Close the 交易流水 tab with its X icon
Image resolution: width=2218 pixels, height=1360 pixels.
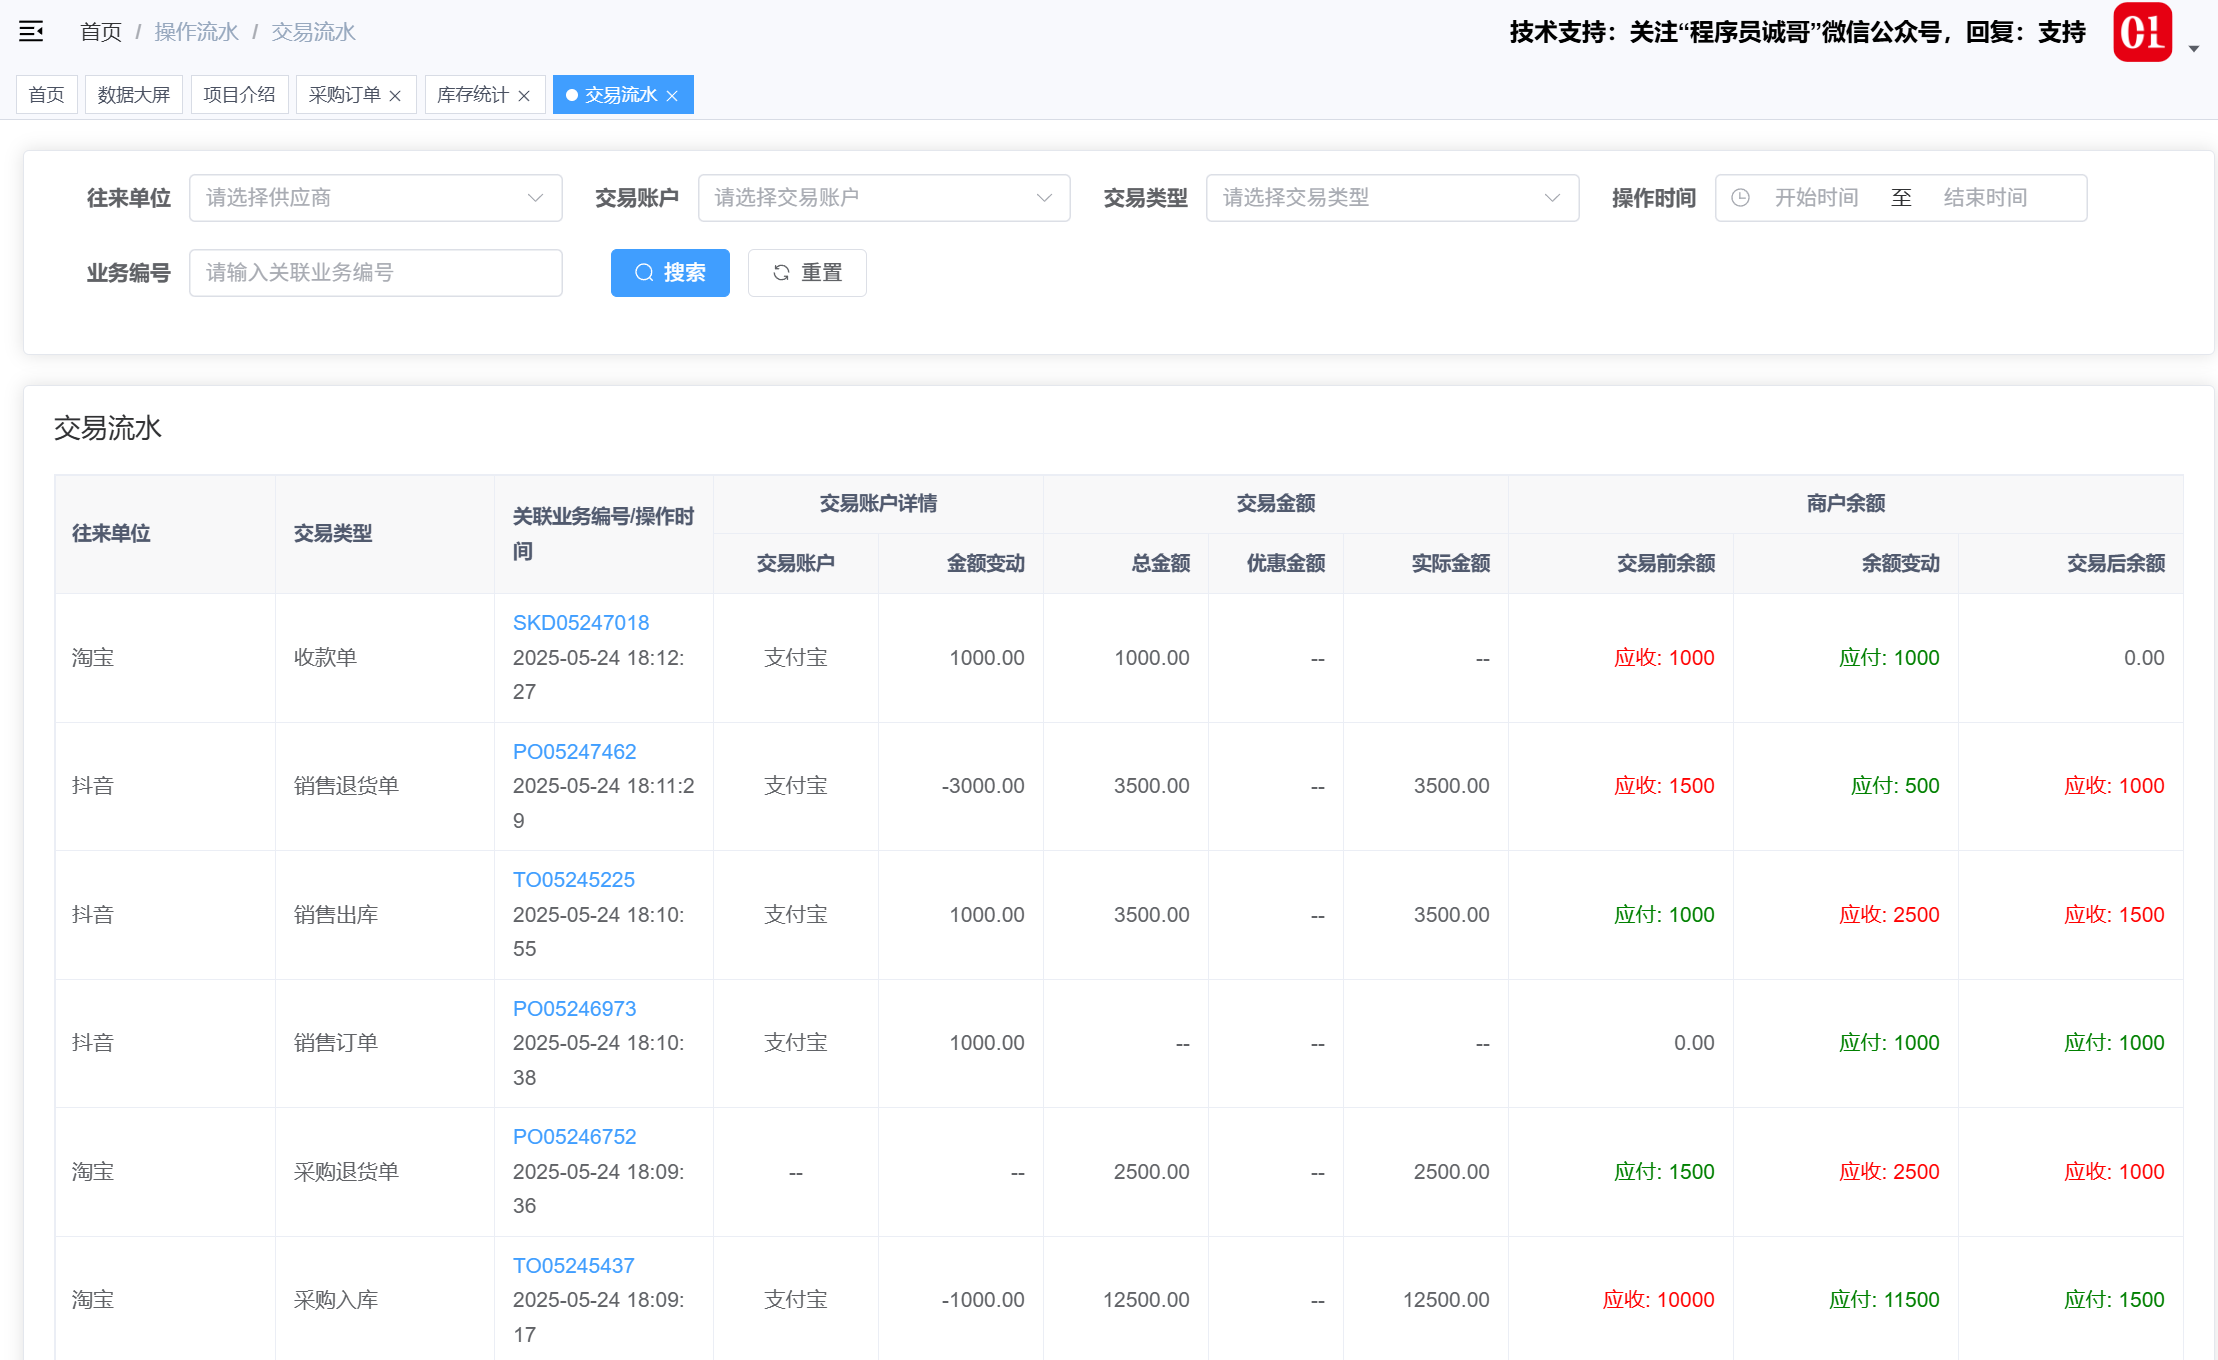coord(672,96)
